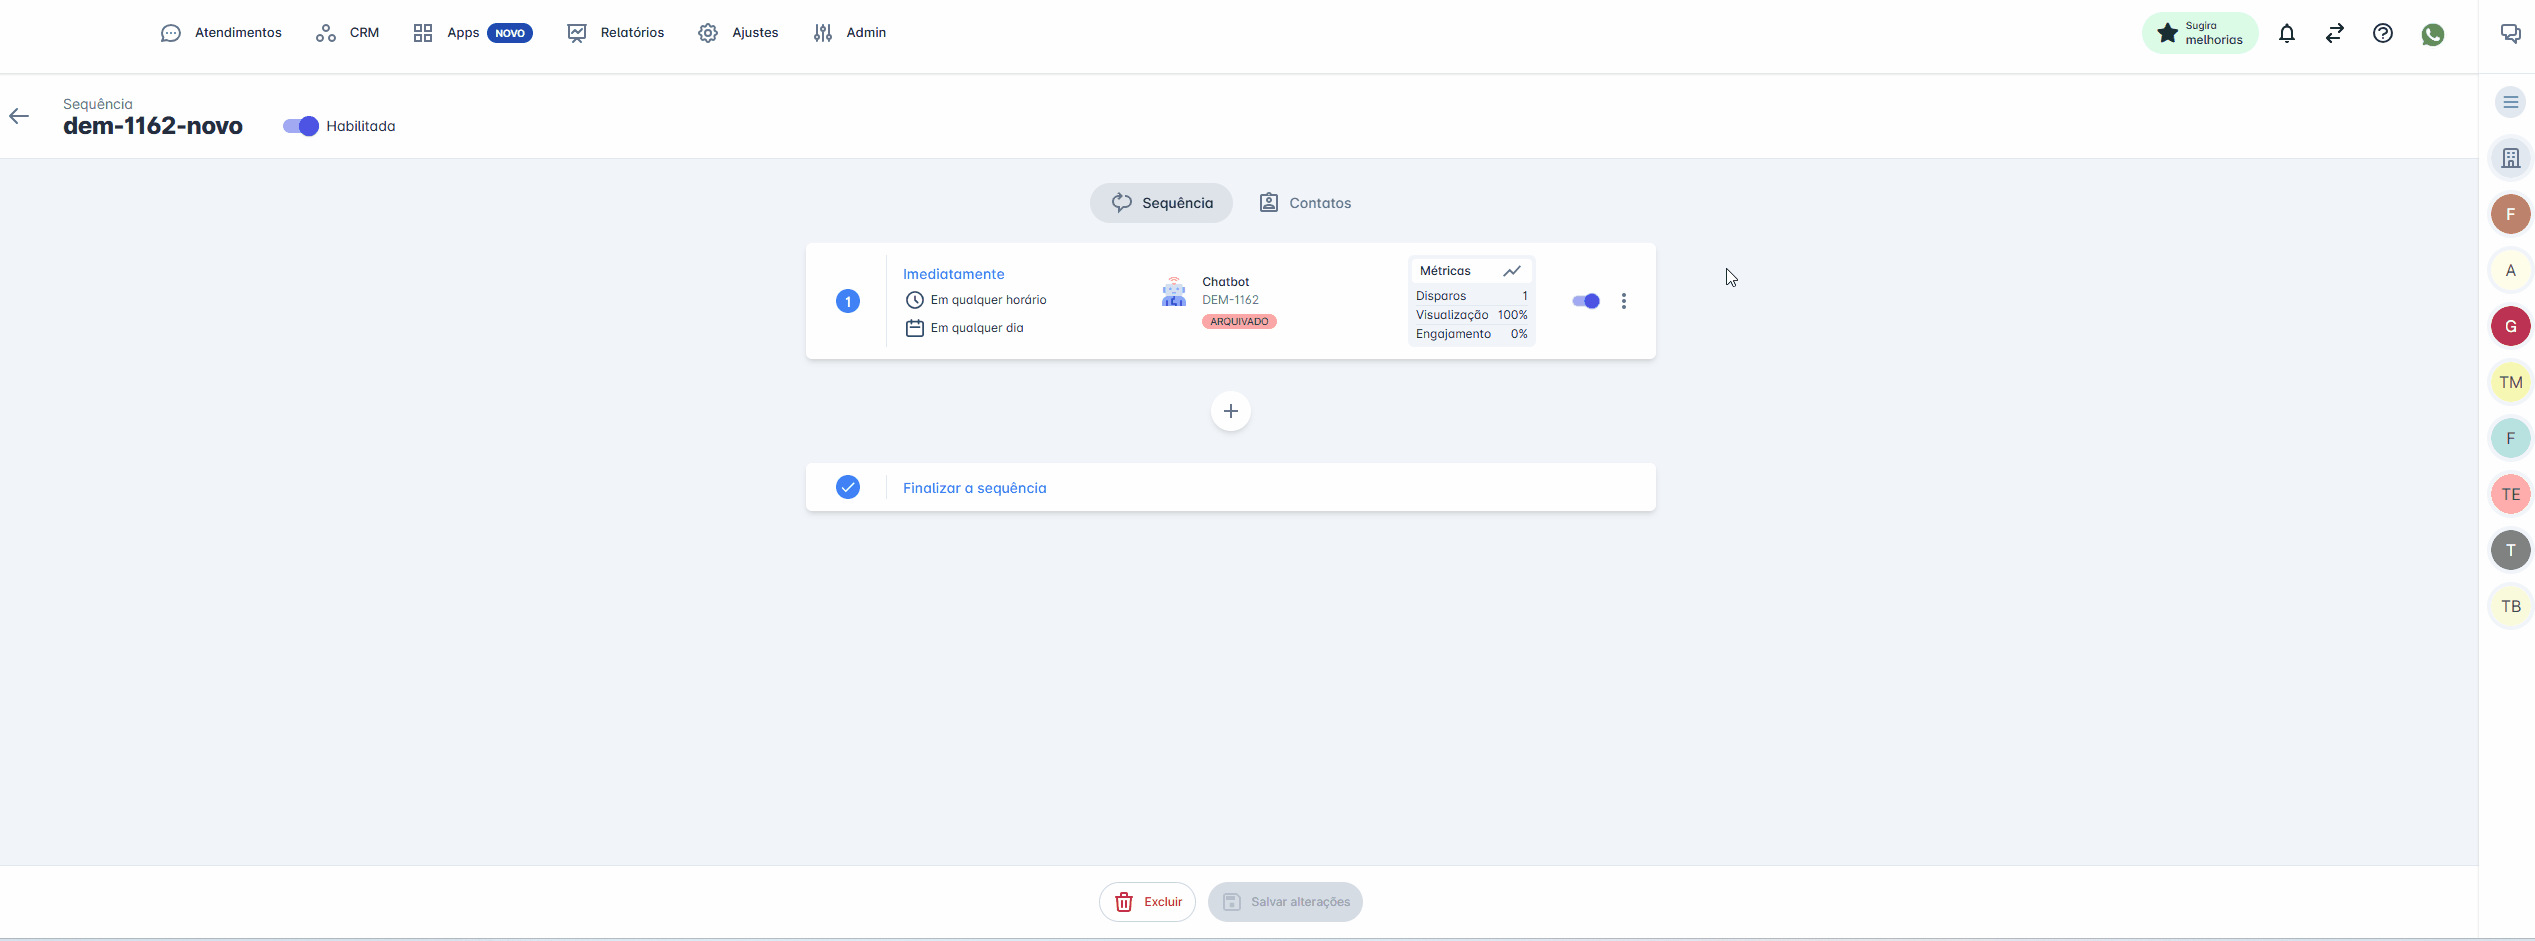Viewport: 2535px width, 941px height.
Task: Click the back arrow icon
Action: tap(19, 116)
